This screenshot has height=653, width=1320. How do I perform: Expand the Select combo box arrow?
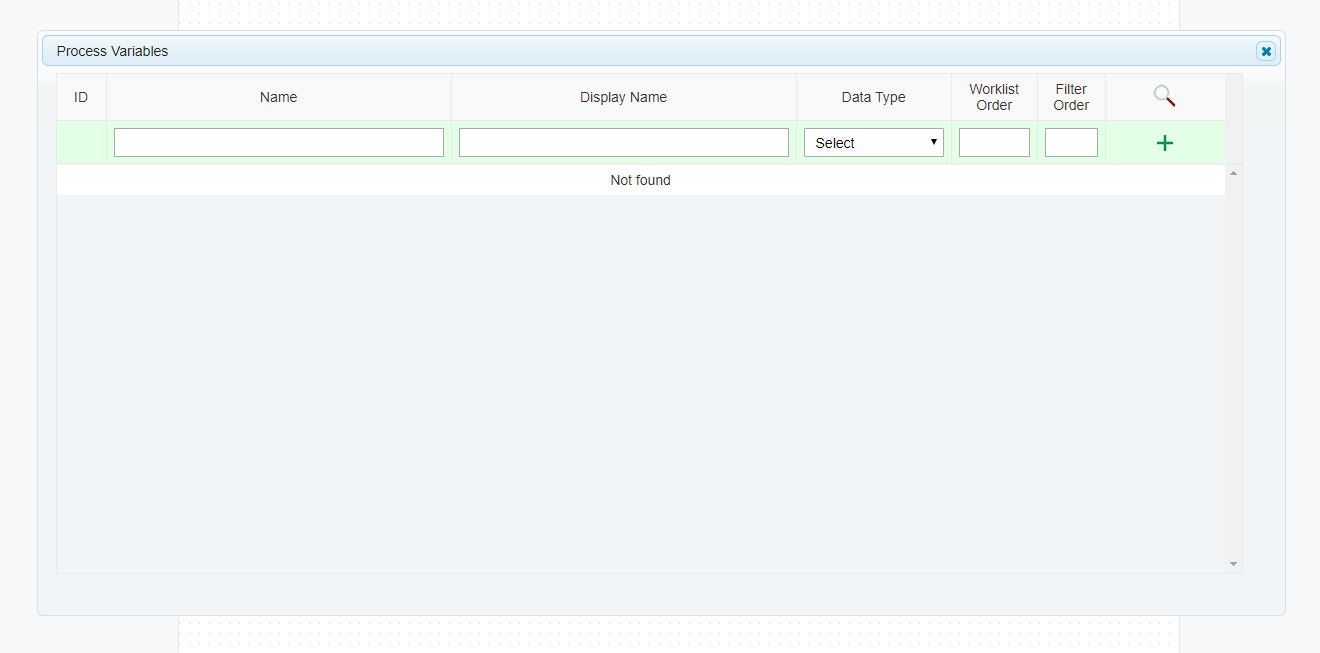tap(933, 142)
